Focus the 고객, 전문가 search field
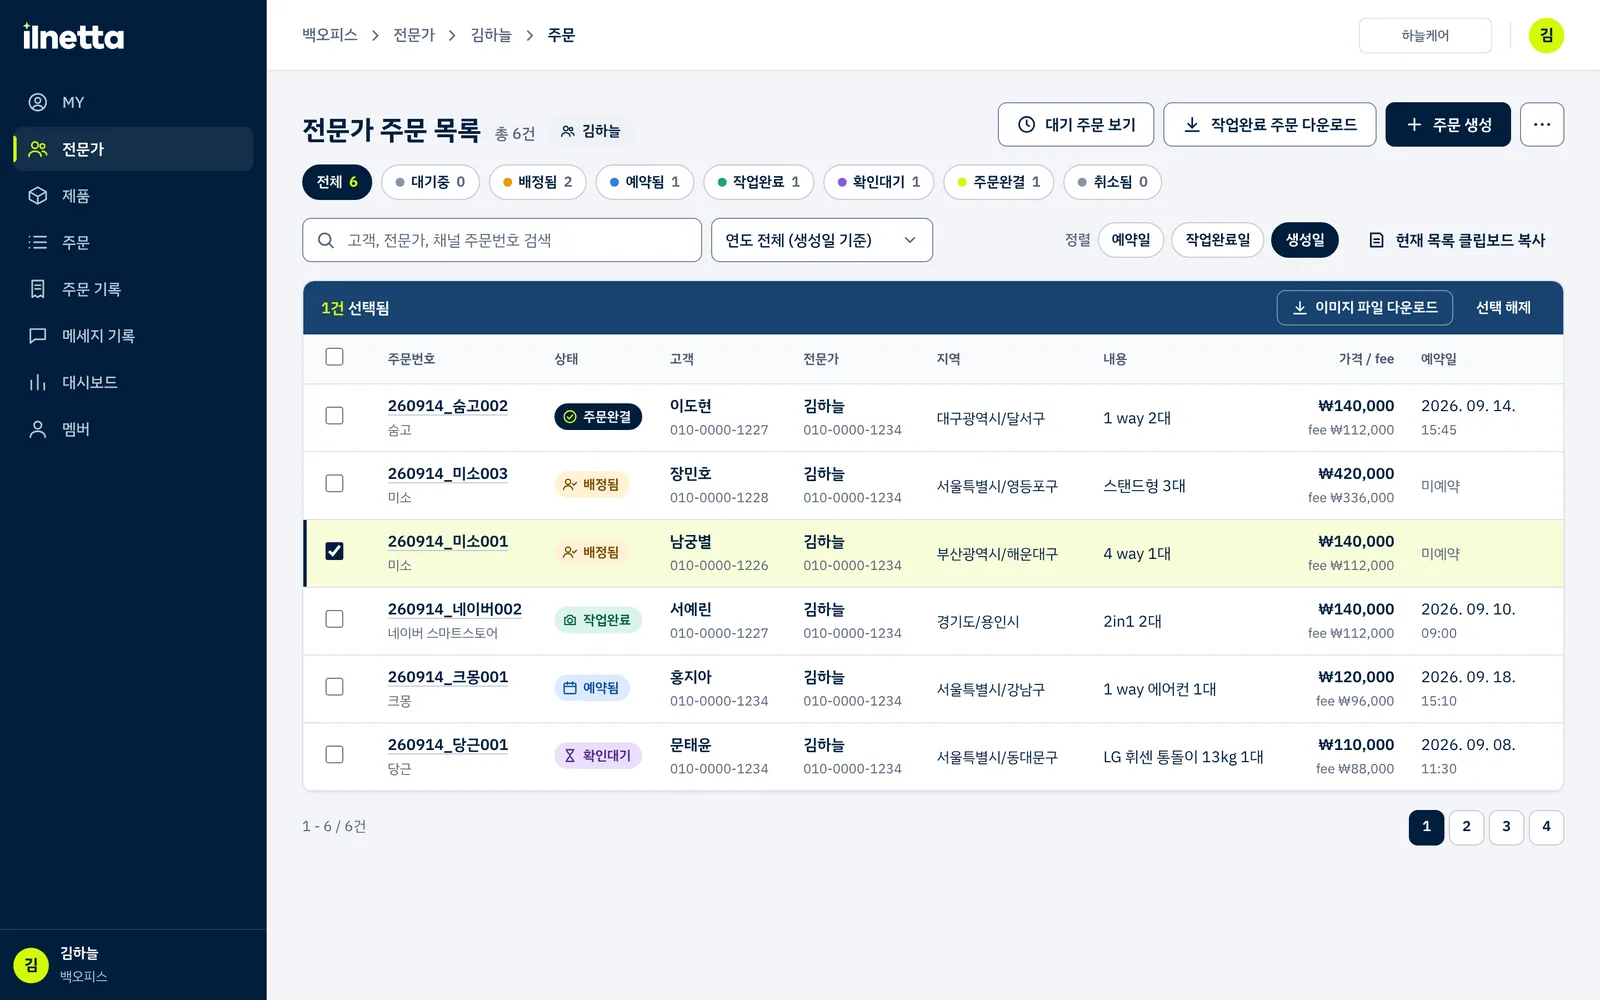1600x1000 pixels. [502, 240]
